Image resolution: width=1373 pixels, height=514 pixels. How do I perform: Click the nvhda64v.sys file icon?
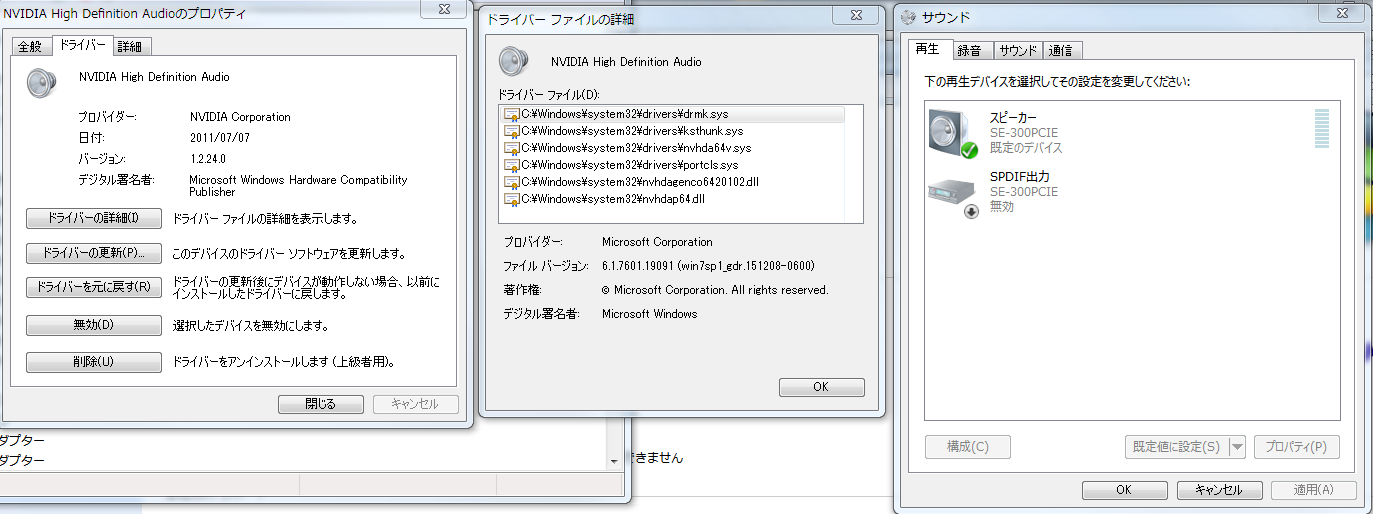click(511, 148)
